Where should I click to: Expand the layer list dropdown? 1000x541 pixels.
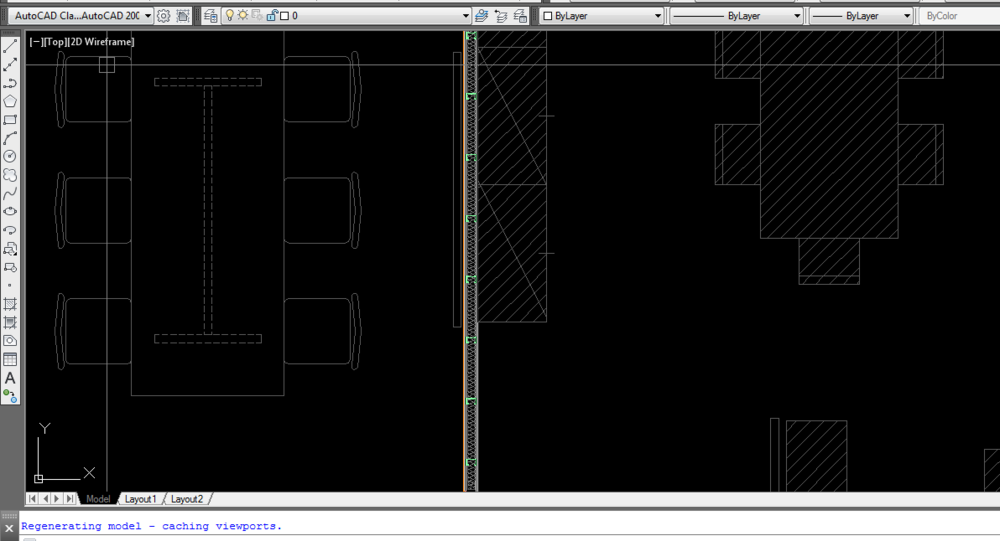tap(466, 16)
